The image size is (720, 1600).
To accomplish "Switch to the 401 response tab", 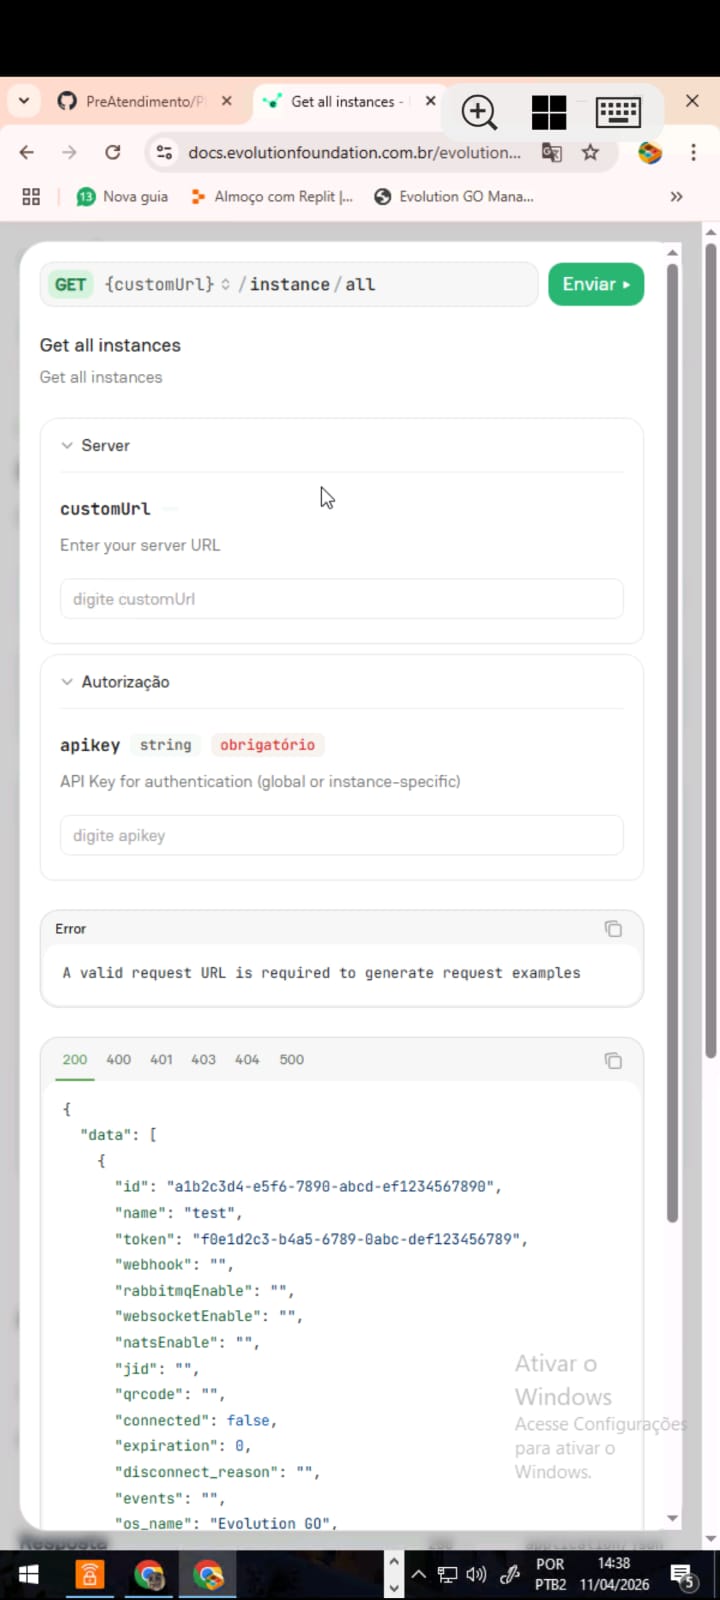I will pos(161,1060).
